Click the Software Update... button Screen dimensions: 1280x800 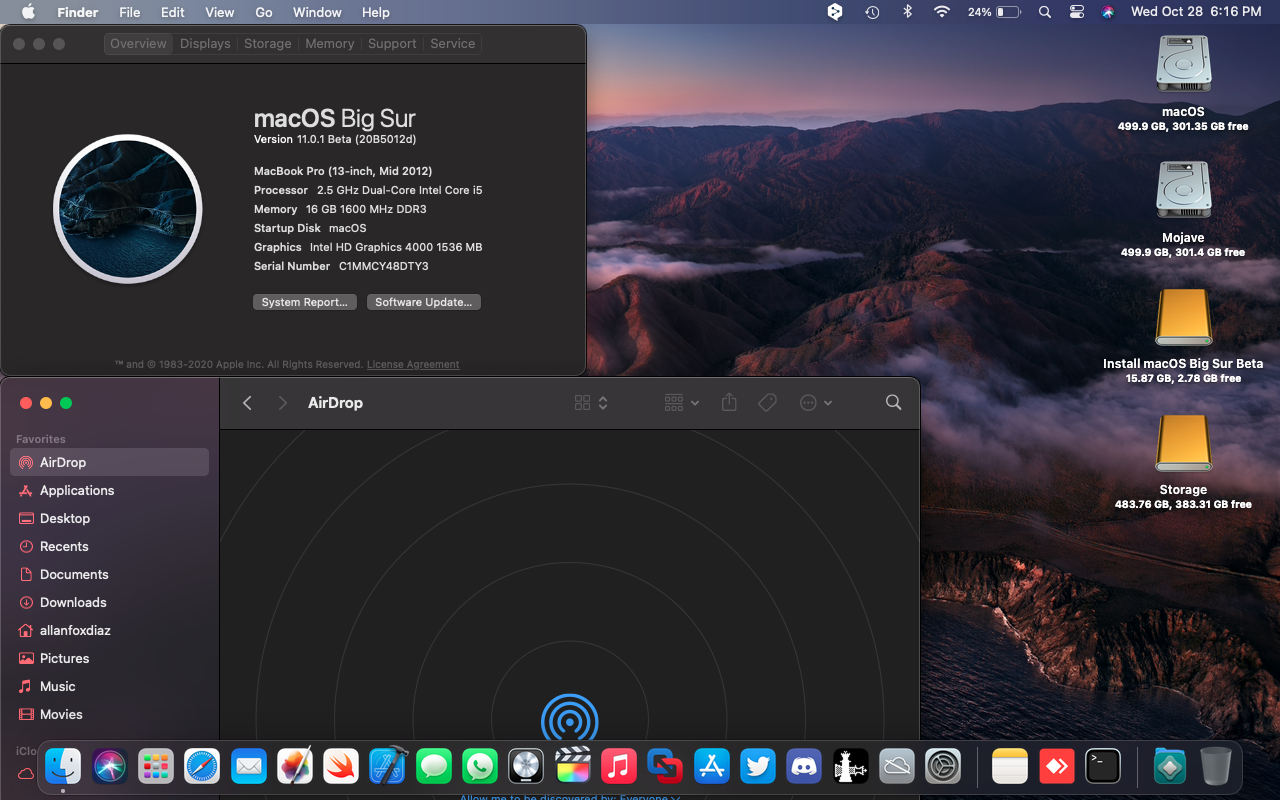(x=424, y=302)
